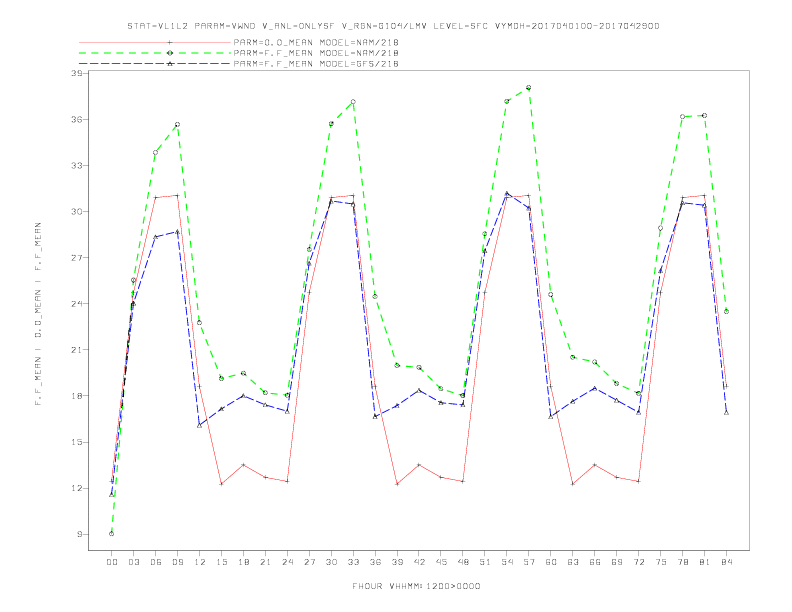
Task: Click the green dashed legend line sample
Action: (x=155, y=53)
